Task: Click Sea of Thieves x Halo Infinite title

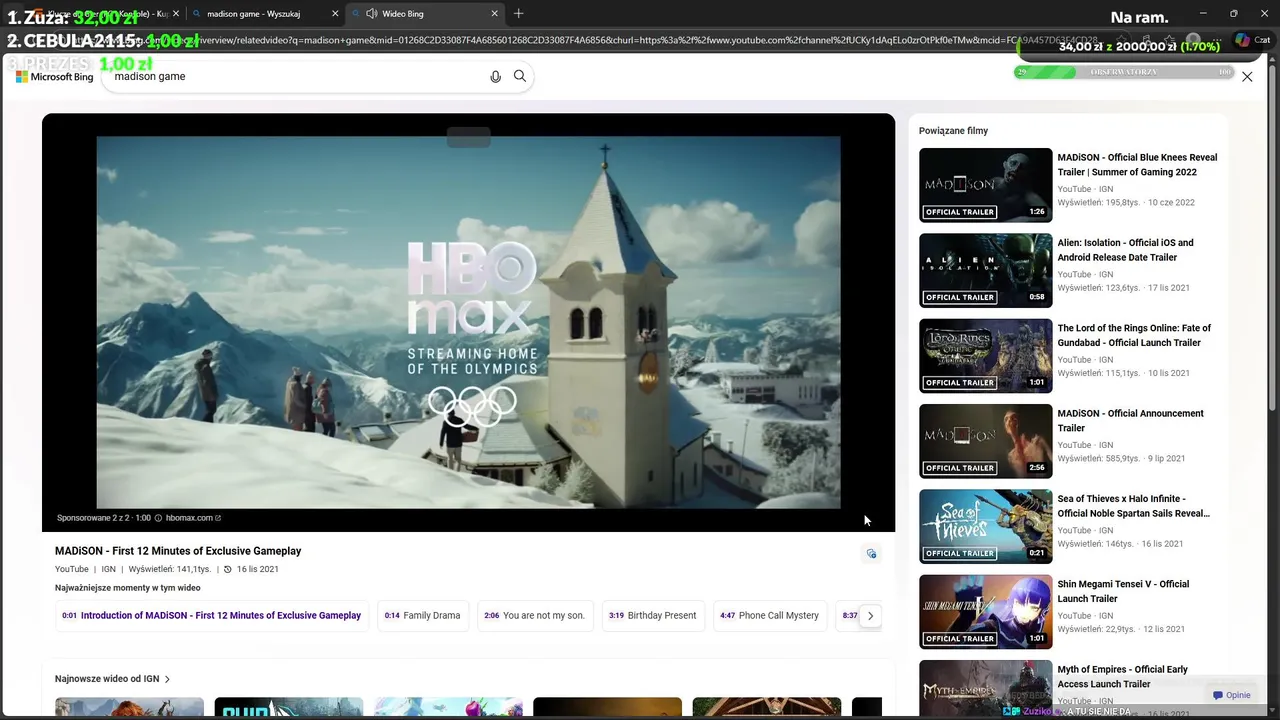Action: [1134, 506]
